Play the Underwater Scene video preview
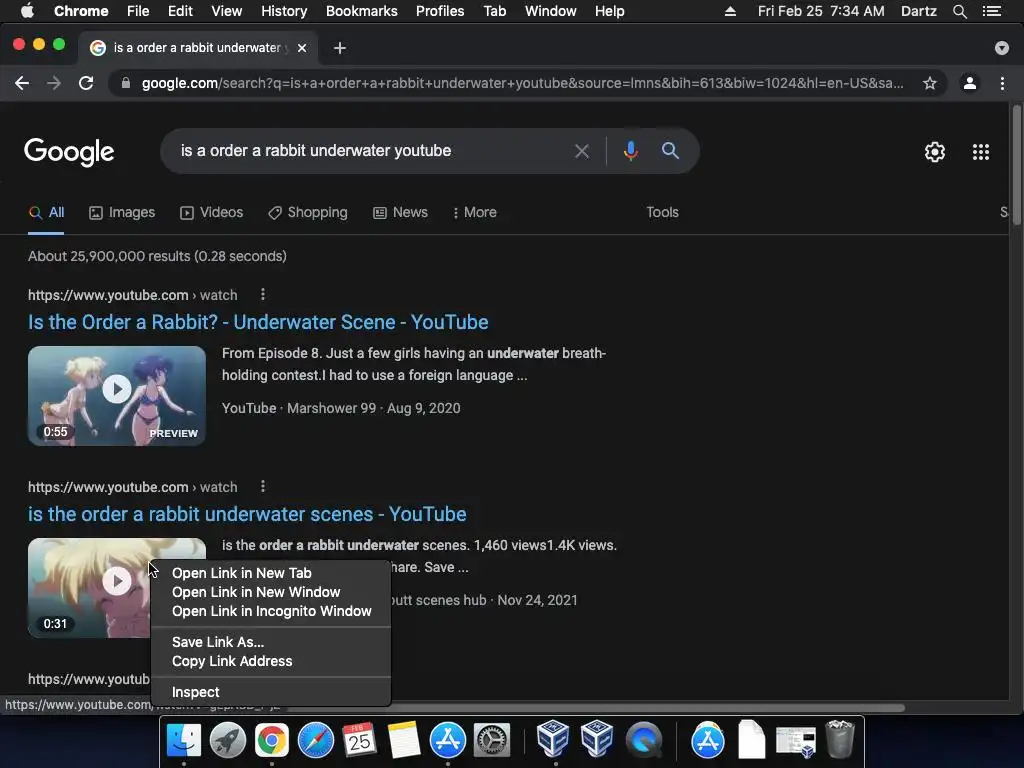This screenshot has height=768, width=1024. point(117,389)
